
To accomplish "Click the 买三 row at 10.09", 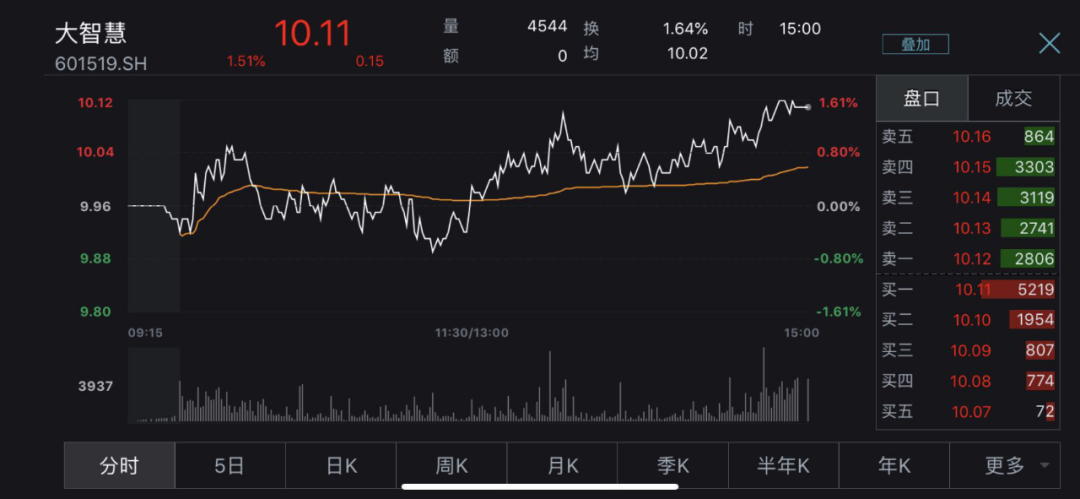I will click(x=968, y=351).
